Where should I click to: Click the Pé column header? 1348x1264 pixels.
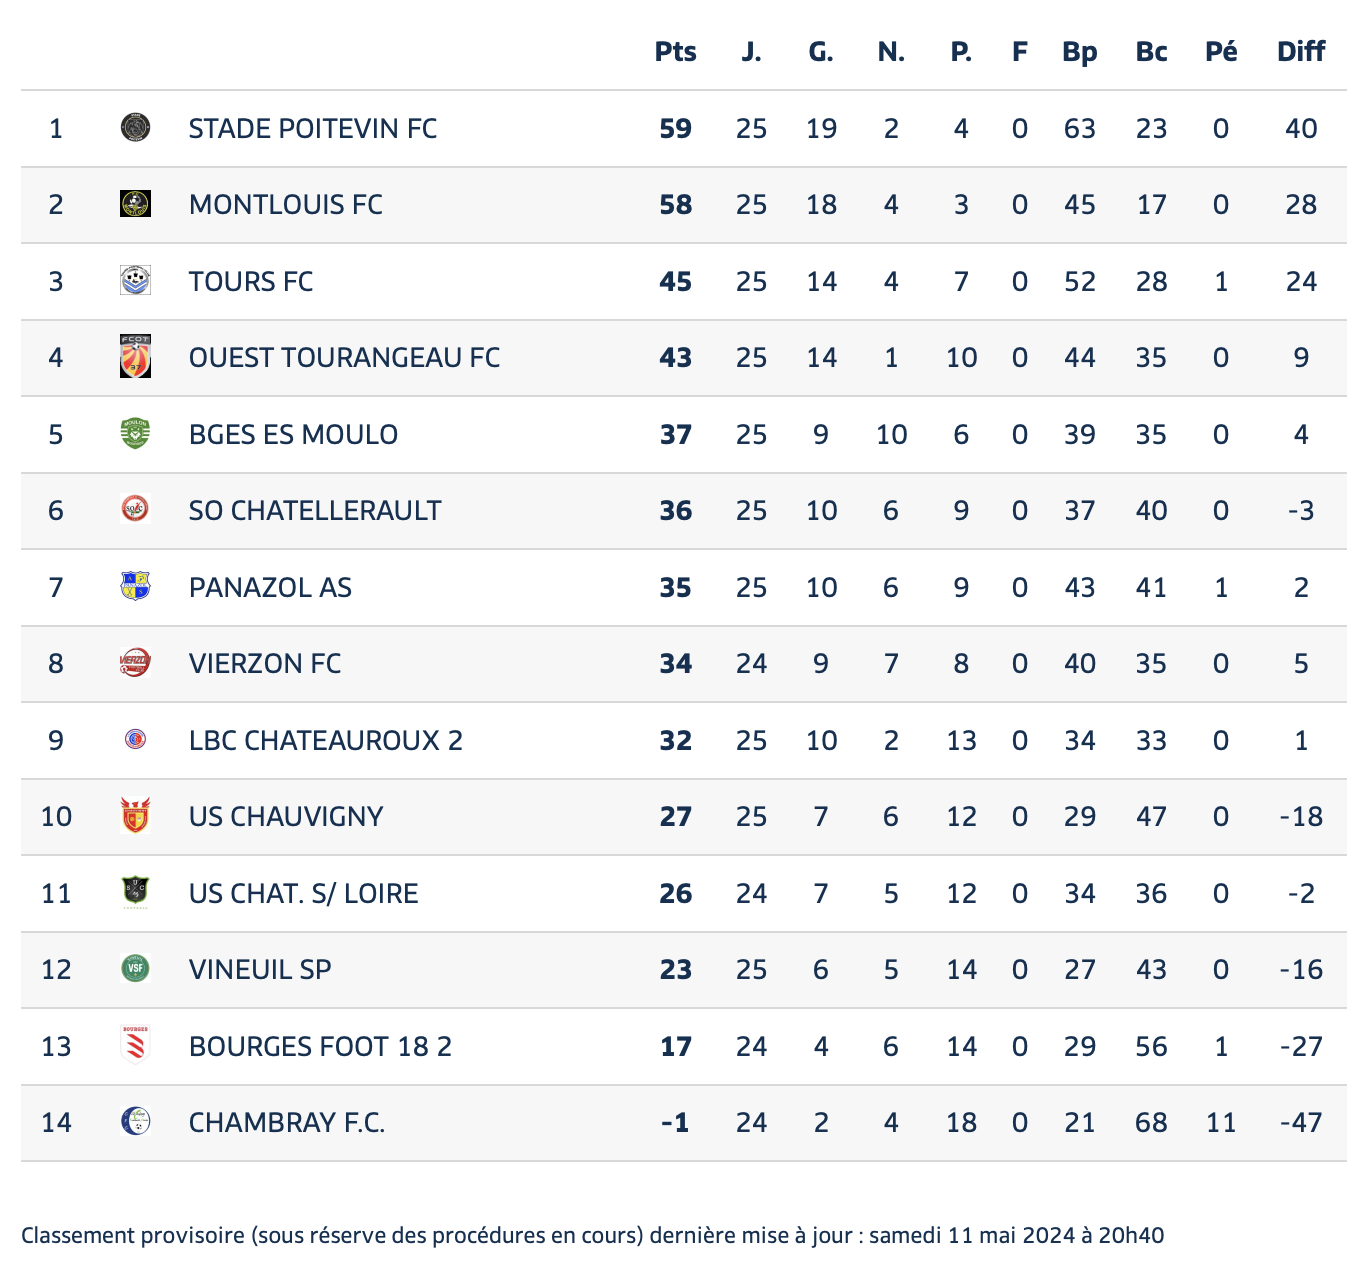tap(1221, 51)
